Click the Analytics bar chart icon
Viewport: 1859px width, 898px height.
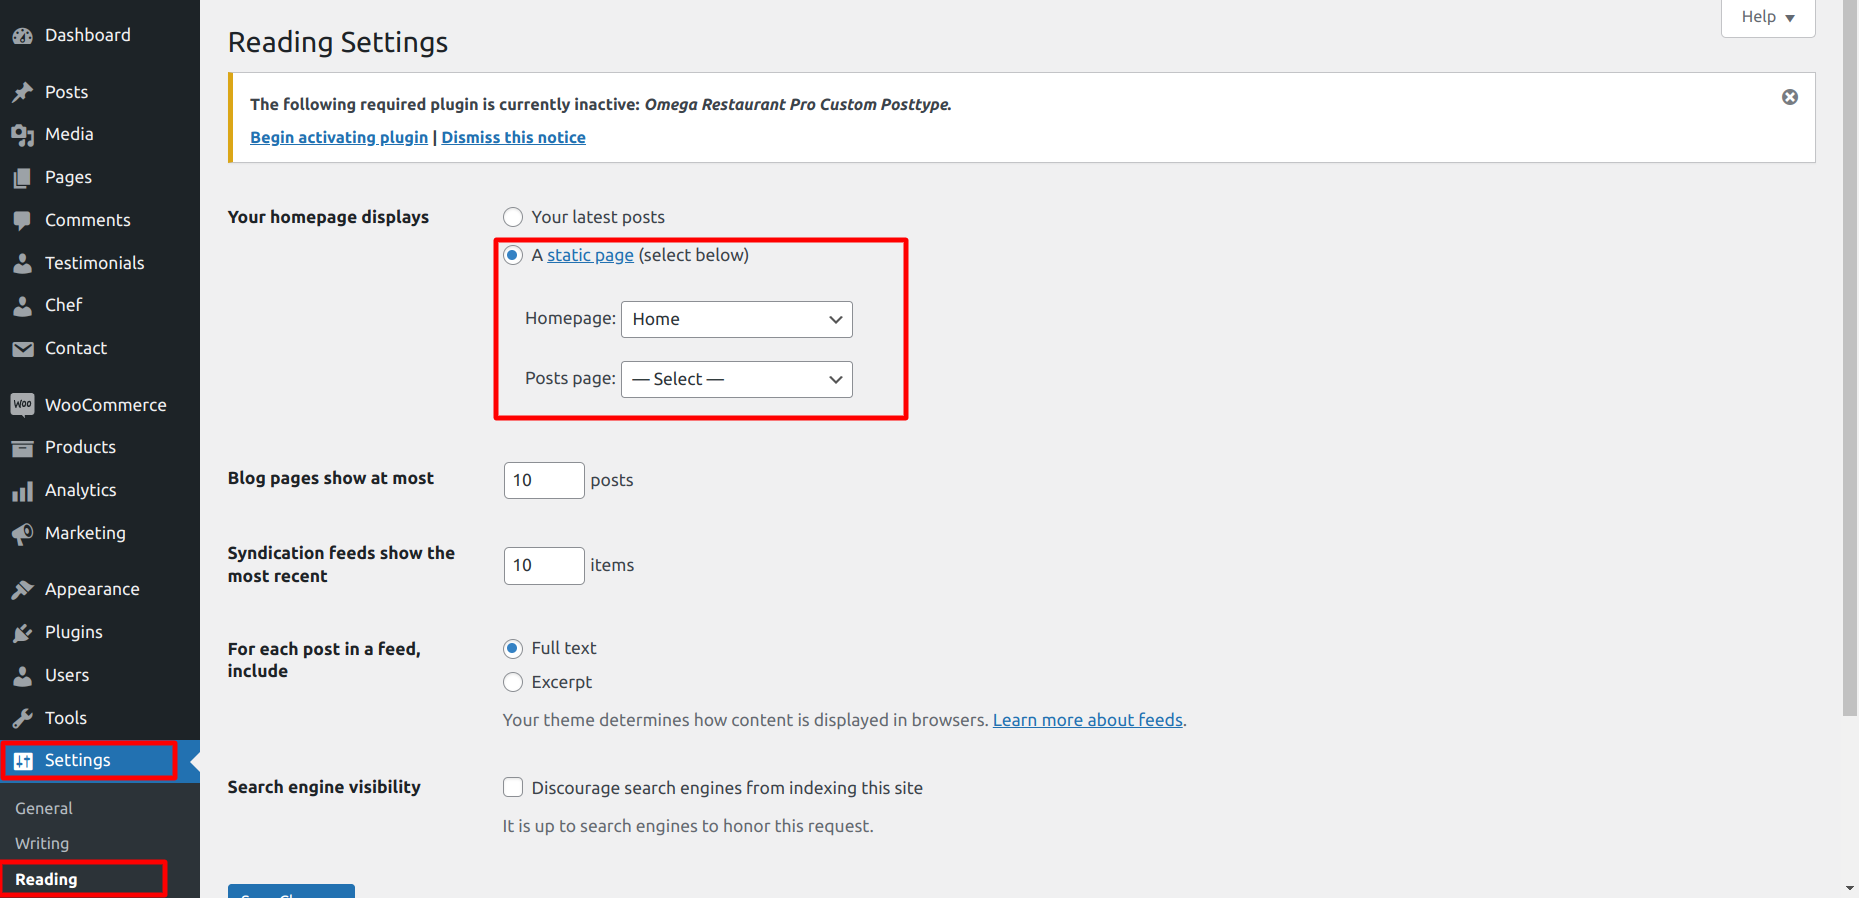coord(22,491)
